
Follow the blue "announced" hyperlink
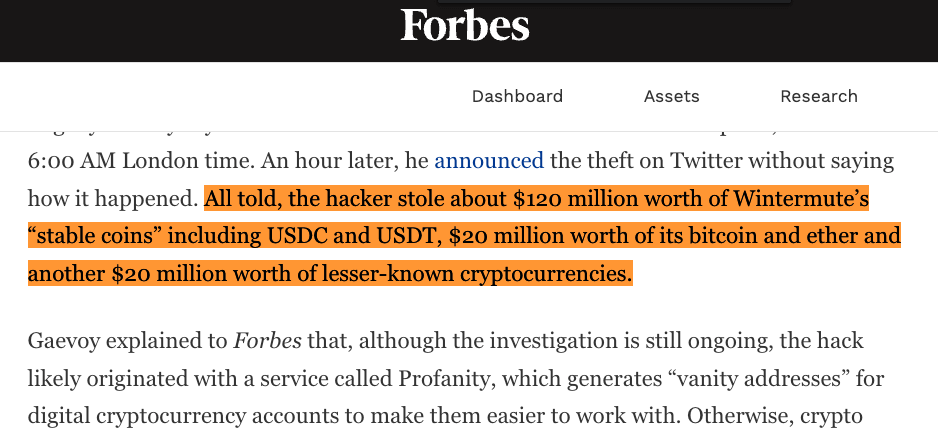tap(489, 161)
